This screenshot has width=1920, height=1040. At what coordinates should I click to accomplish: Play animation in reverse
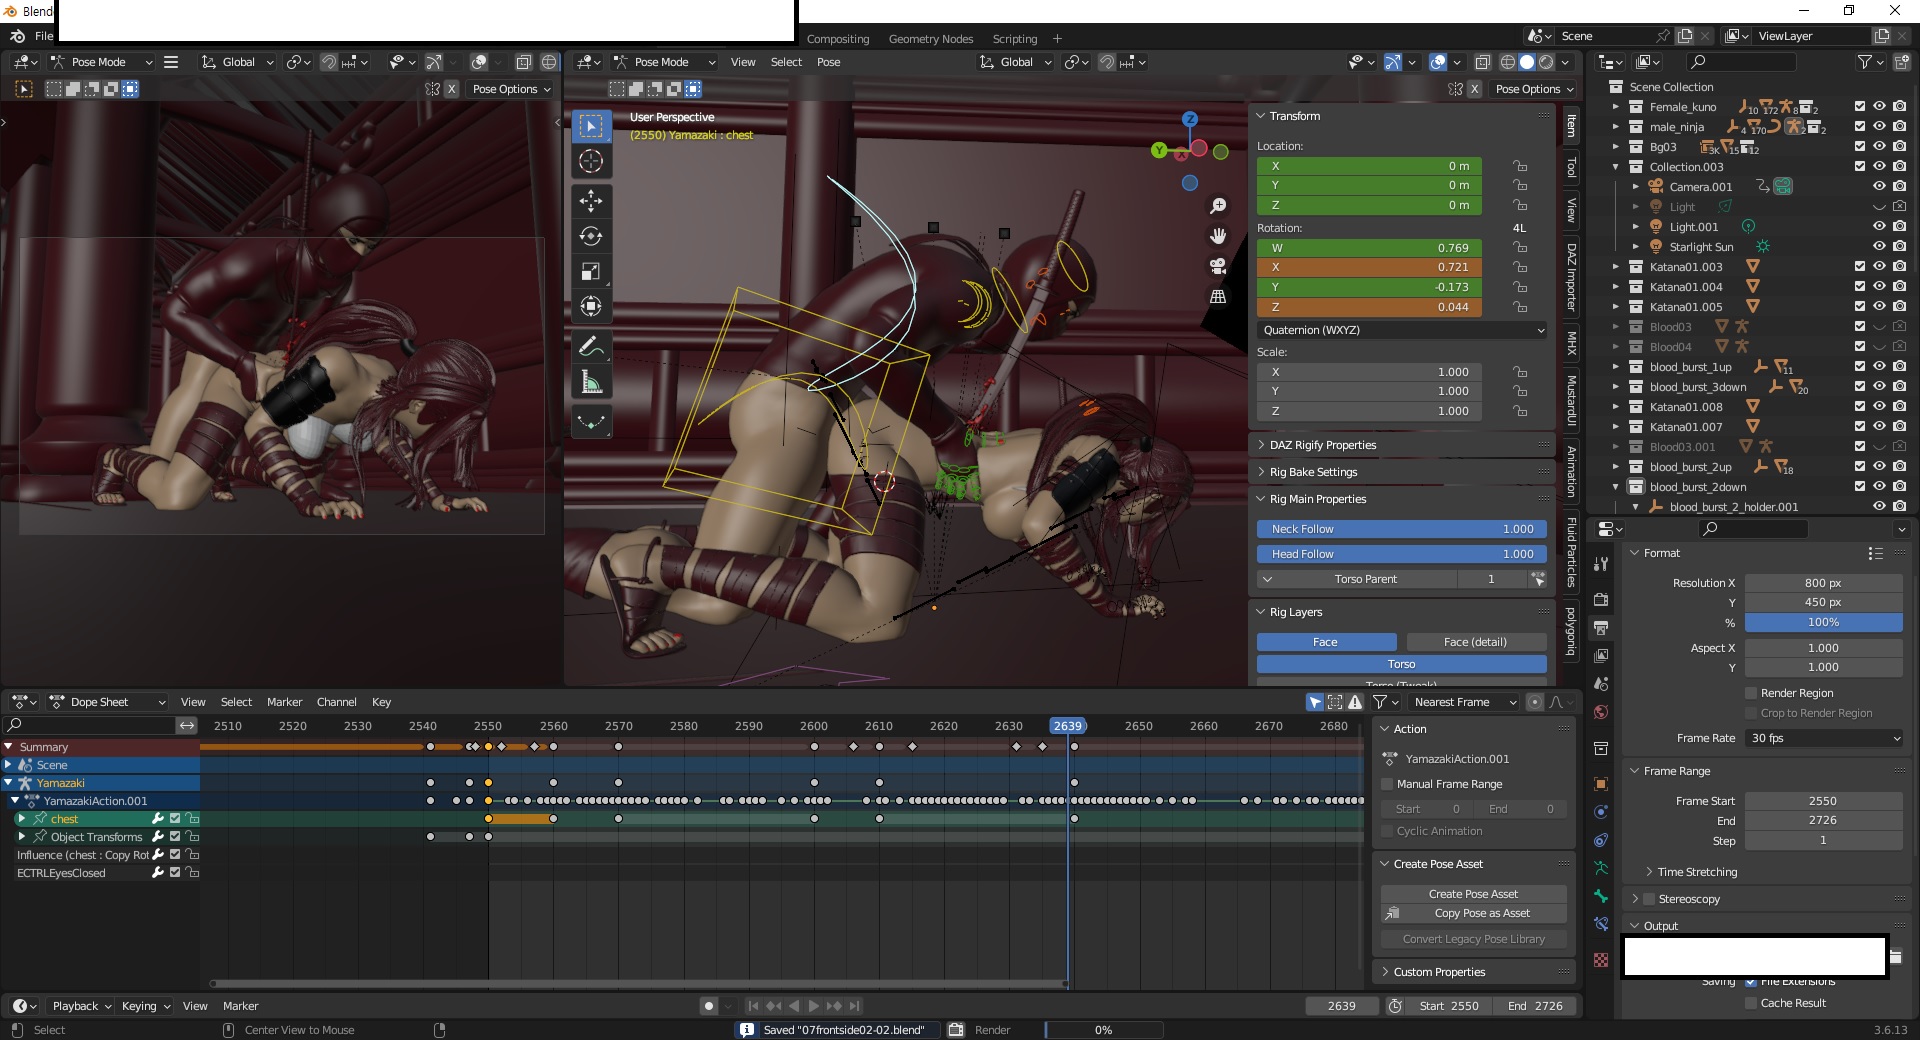point(794,1006)
